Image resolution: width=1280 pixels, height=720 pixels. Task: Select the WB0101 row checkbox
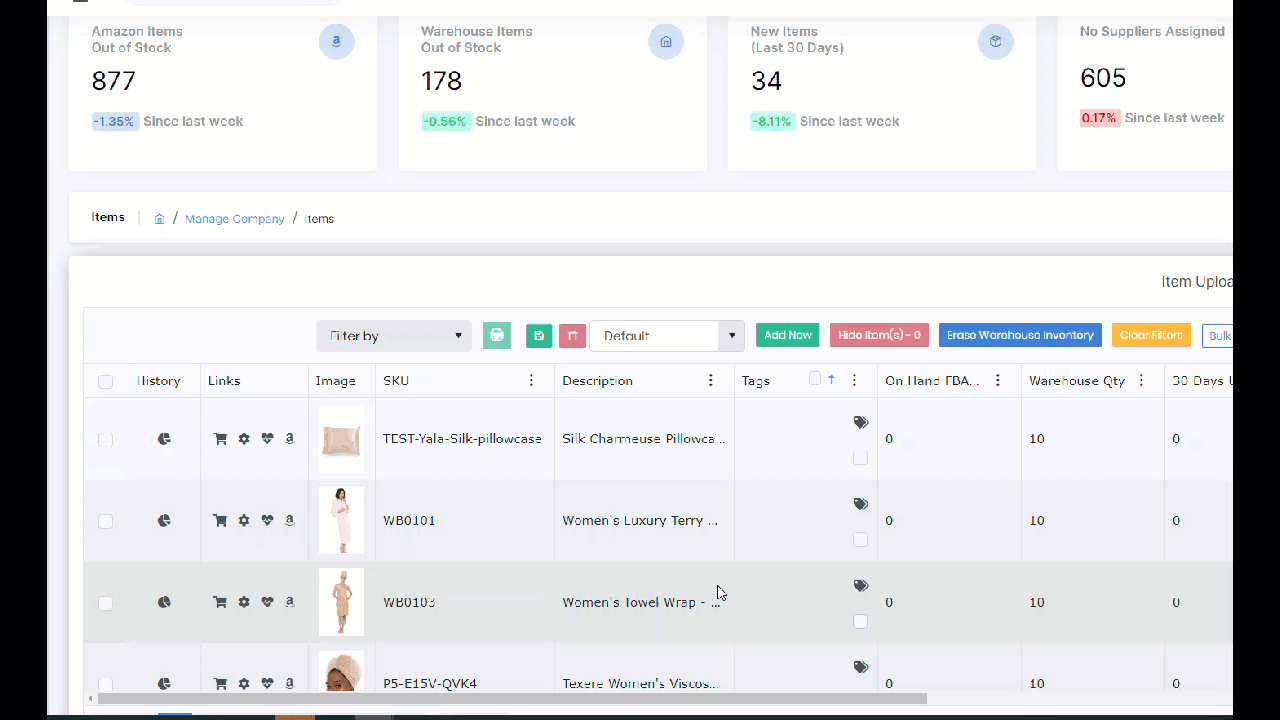(x=105, y=522)
